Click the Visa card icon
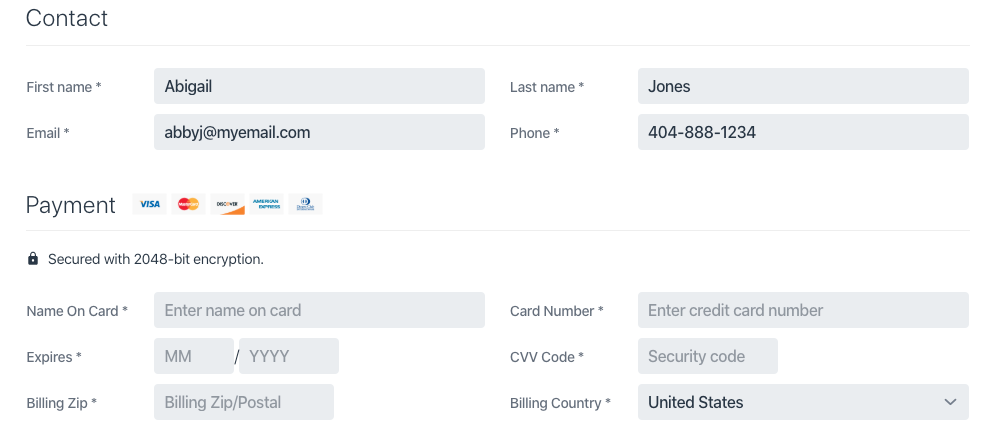994x443 pixels. point(149,204)
